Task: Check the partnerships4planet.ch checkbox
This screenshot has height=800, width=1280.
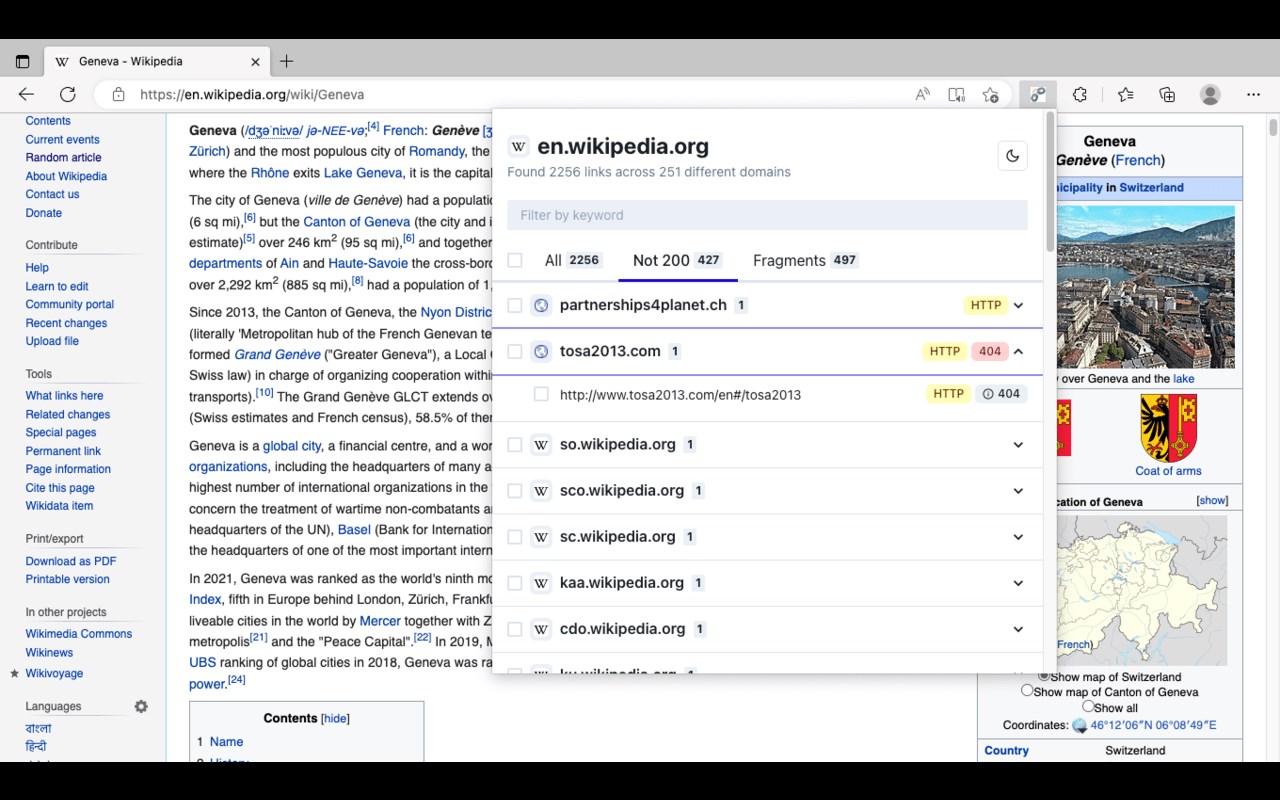Action: [515, 305]
